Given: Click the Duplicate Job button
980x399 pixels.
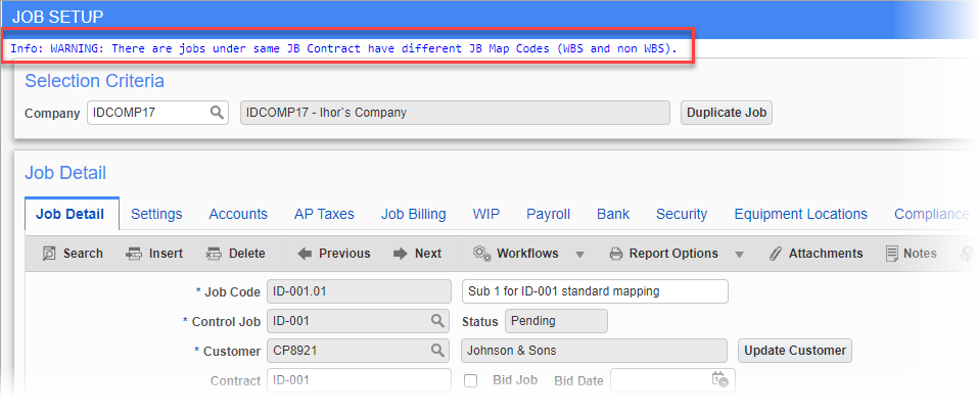Looking at the screenshot, I should click(x=726, y=113).
